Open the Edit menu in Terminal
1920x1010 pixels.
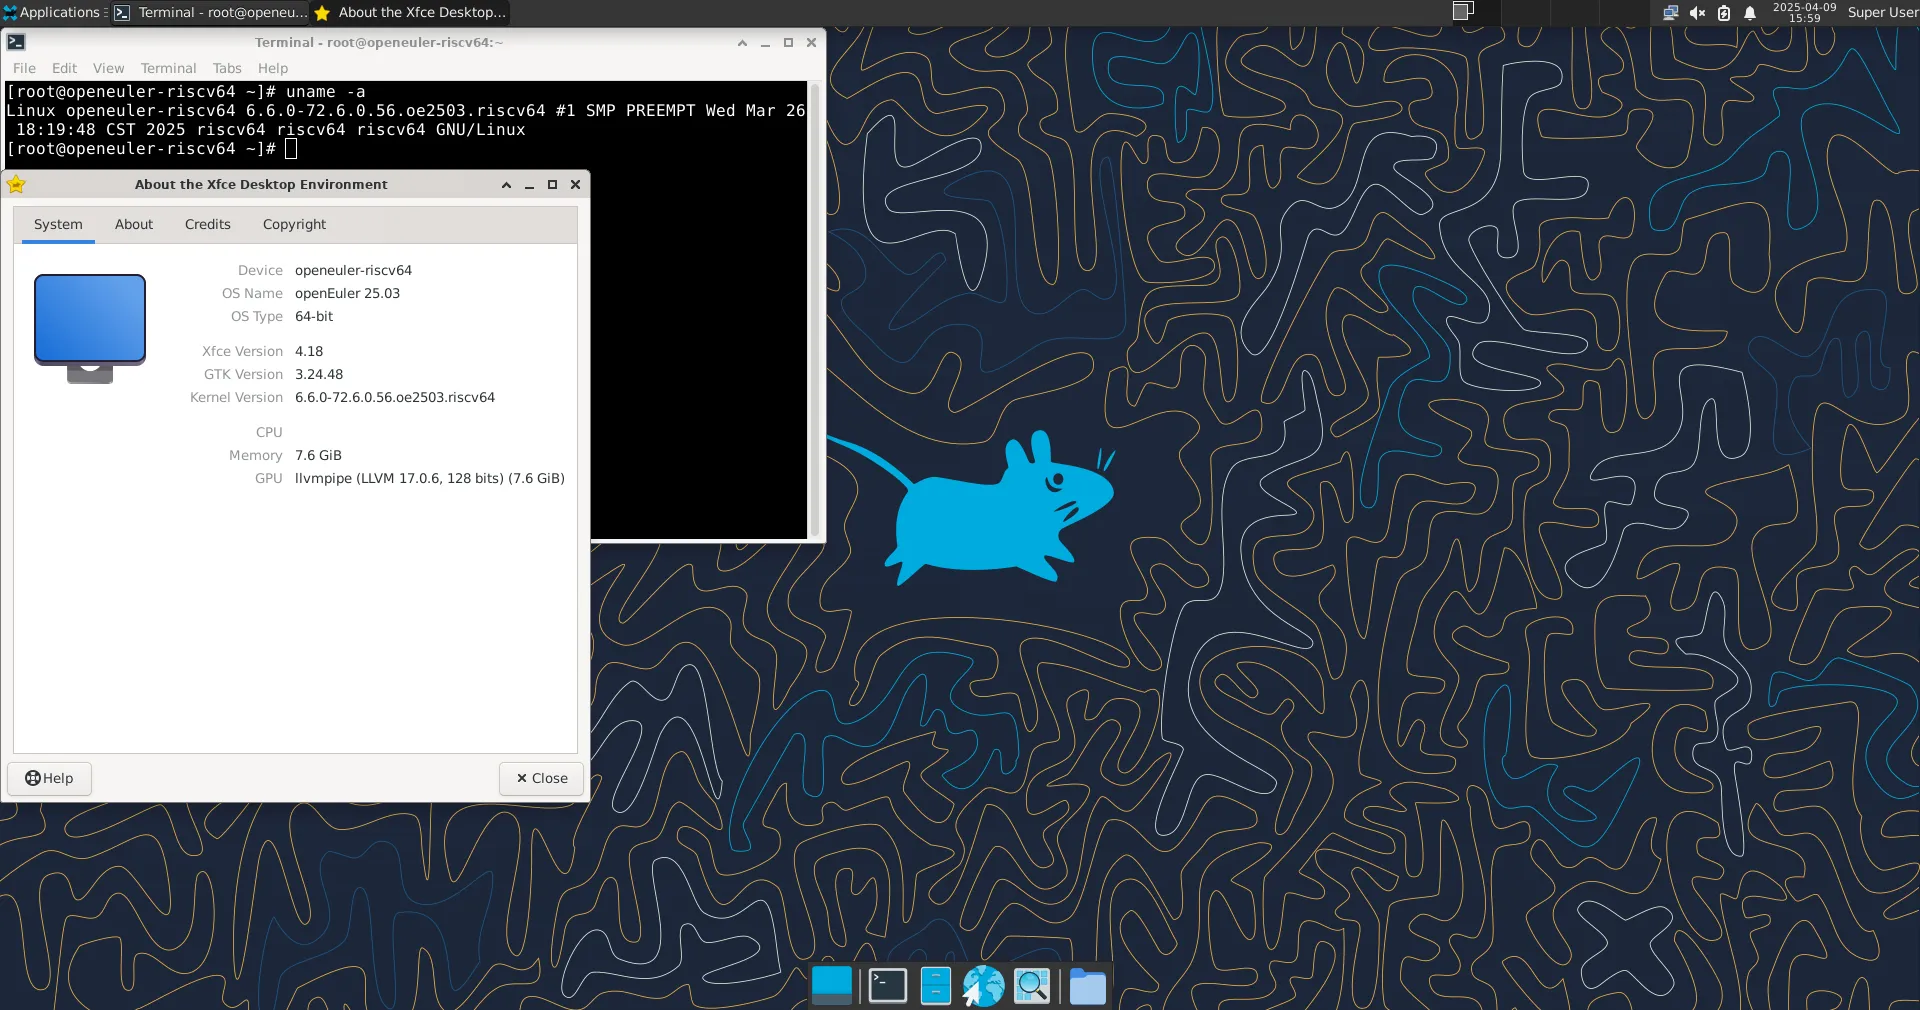coord(64,68)
